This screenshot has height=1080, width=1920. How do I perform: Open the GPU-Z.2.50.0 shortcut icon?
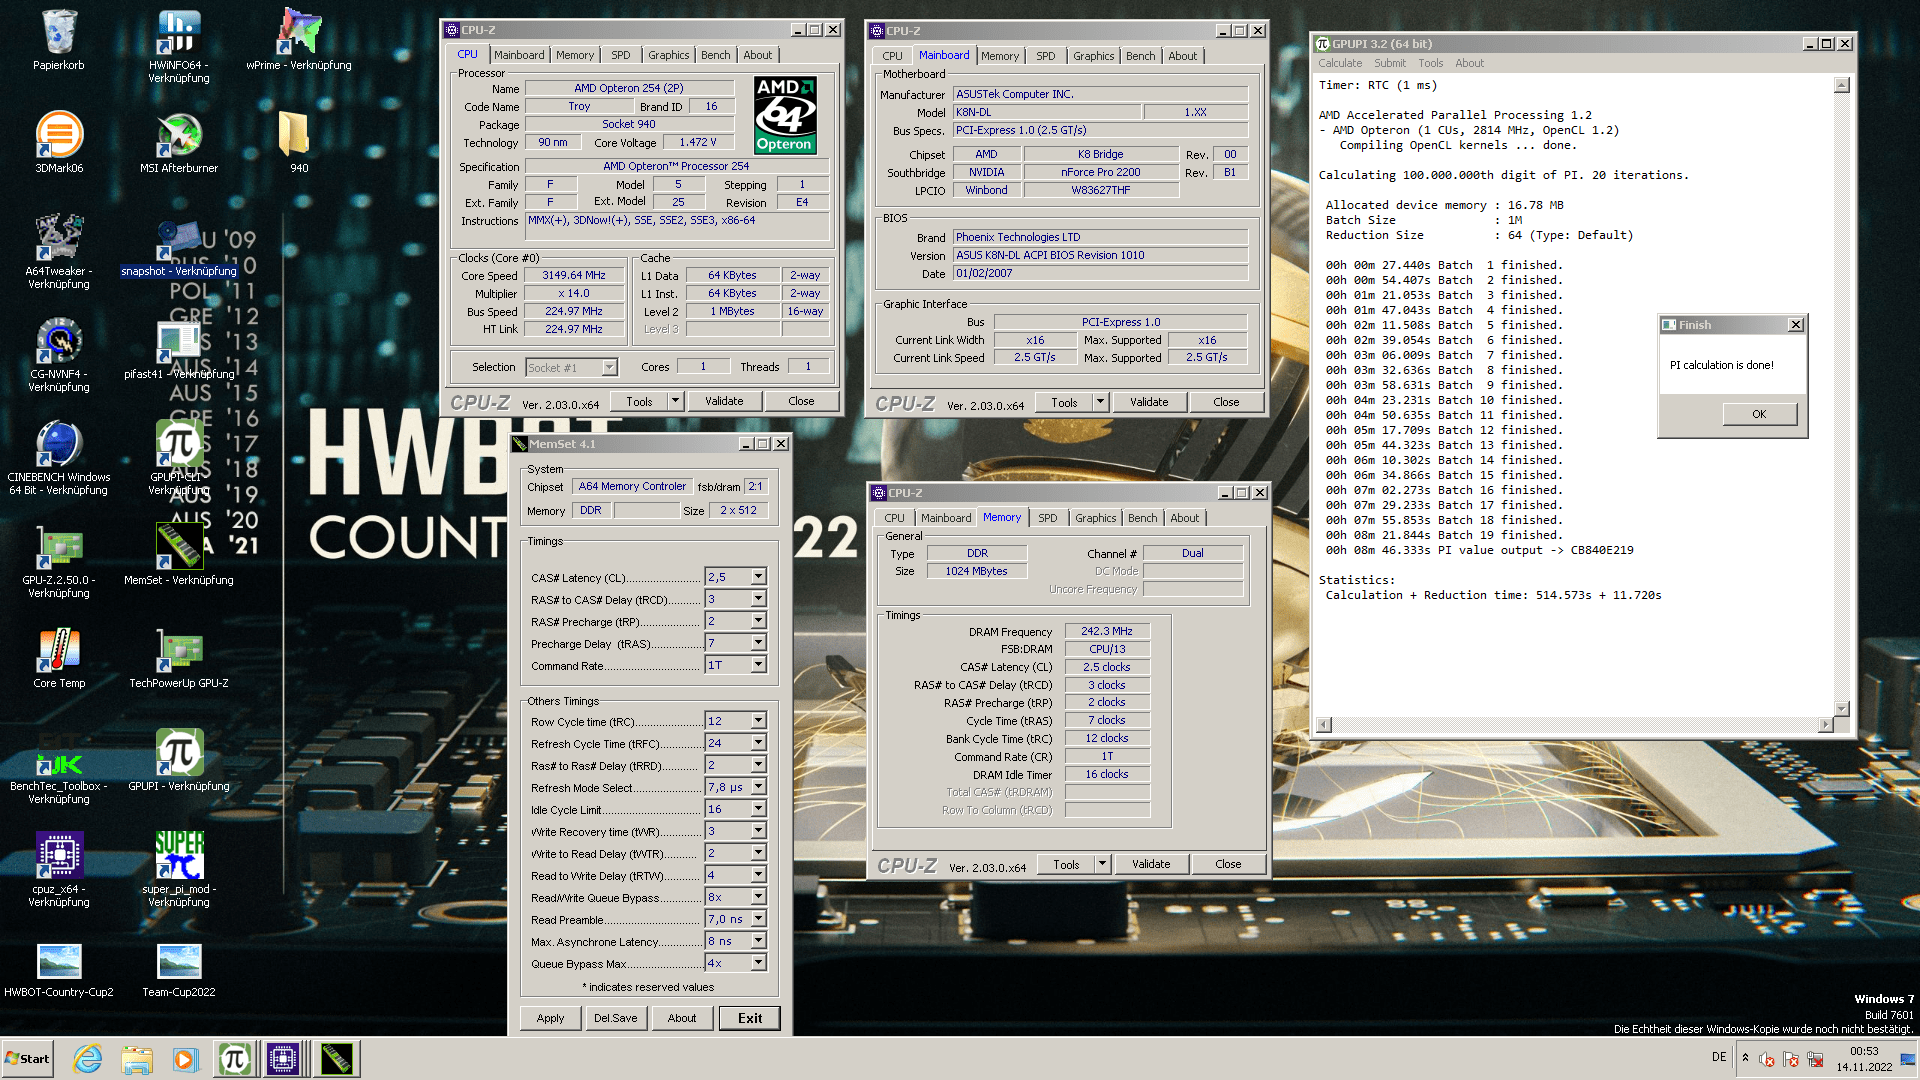(x=59, y=559)
